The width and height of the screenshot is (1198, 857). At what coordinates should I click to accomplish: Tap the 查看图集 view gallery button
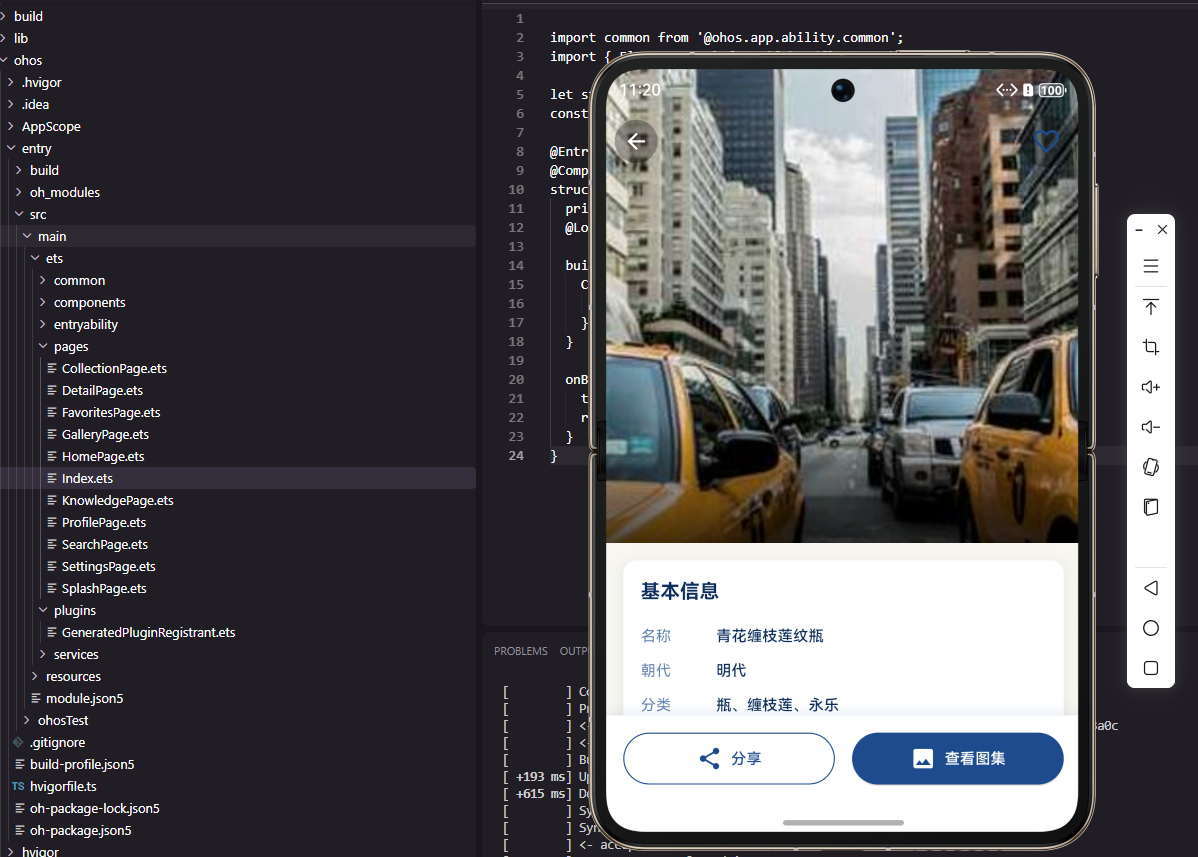[x=957, y=758]
